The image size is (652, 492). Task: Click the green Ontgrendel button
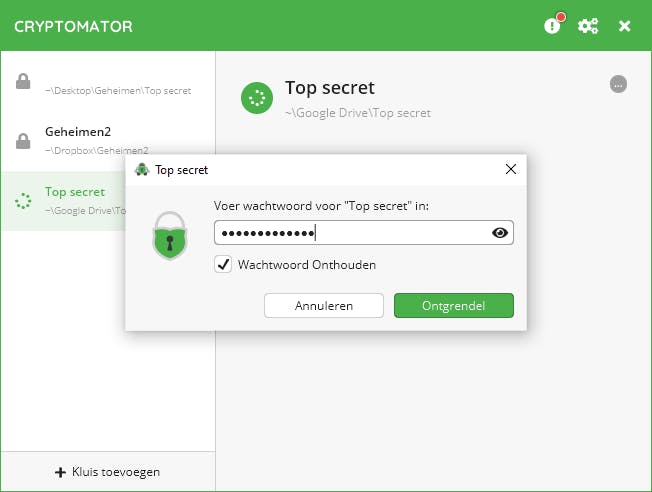pyautogui.click(x=453, y=305)
